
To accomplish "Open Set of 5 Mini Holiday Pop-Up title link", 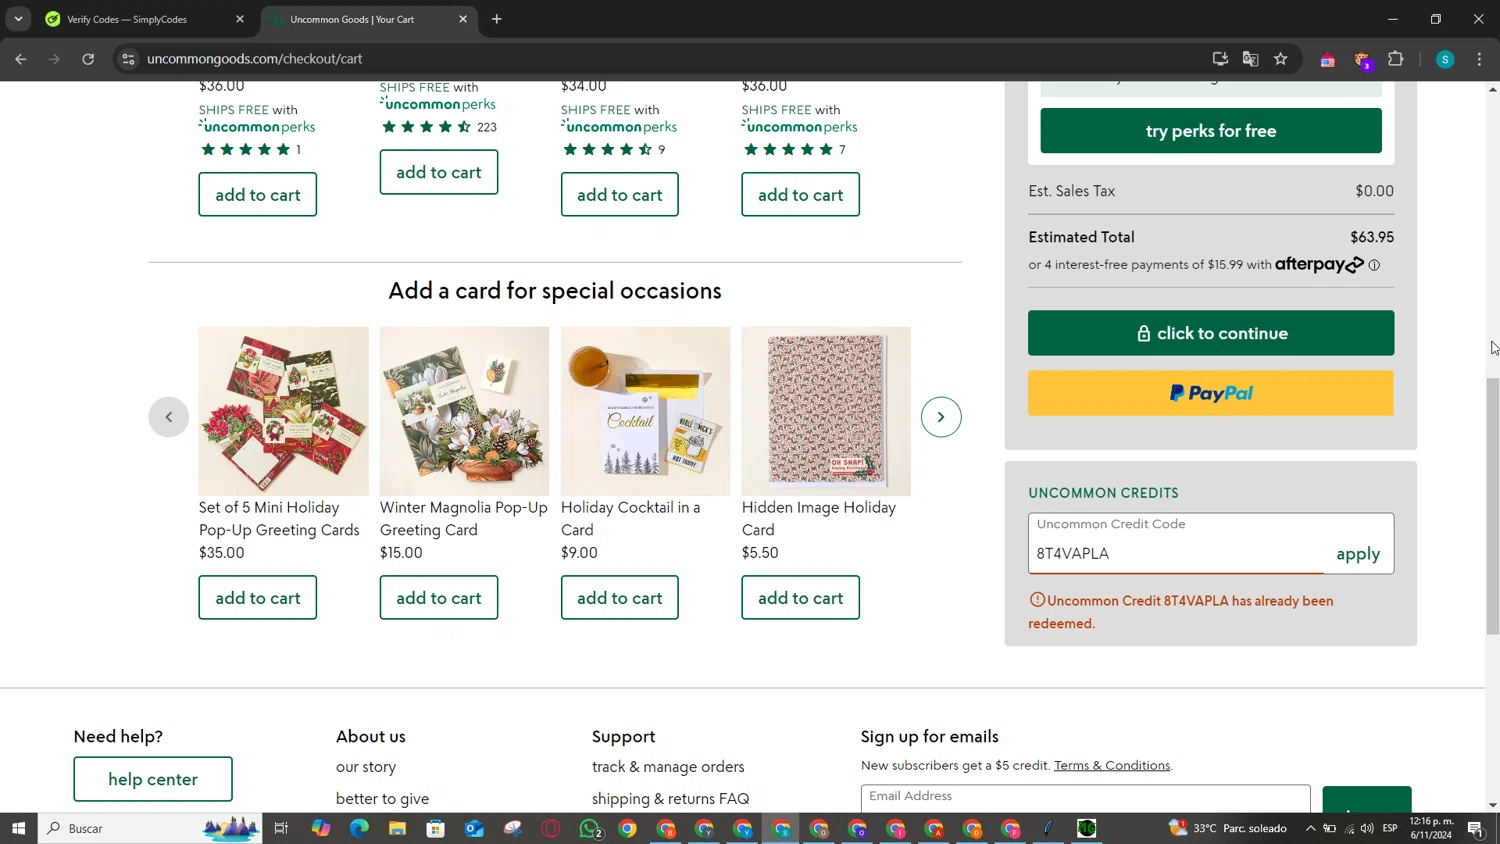I will pos(279,519).
